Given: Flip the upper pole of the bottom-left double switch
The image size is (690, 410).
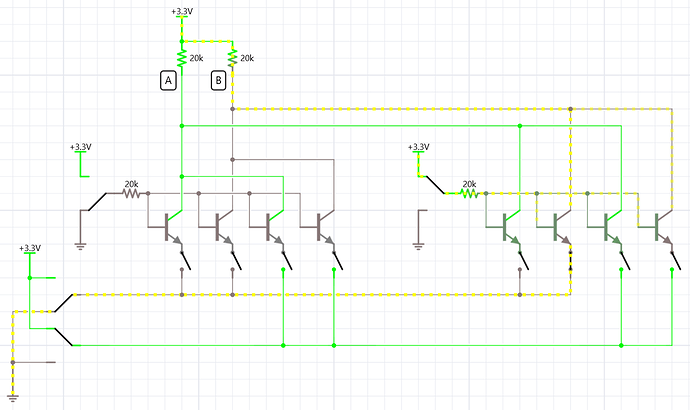Looking at the screenshot, I should point(64,303).
